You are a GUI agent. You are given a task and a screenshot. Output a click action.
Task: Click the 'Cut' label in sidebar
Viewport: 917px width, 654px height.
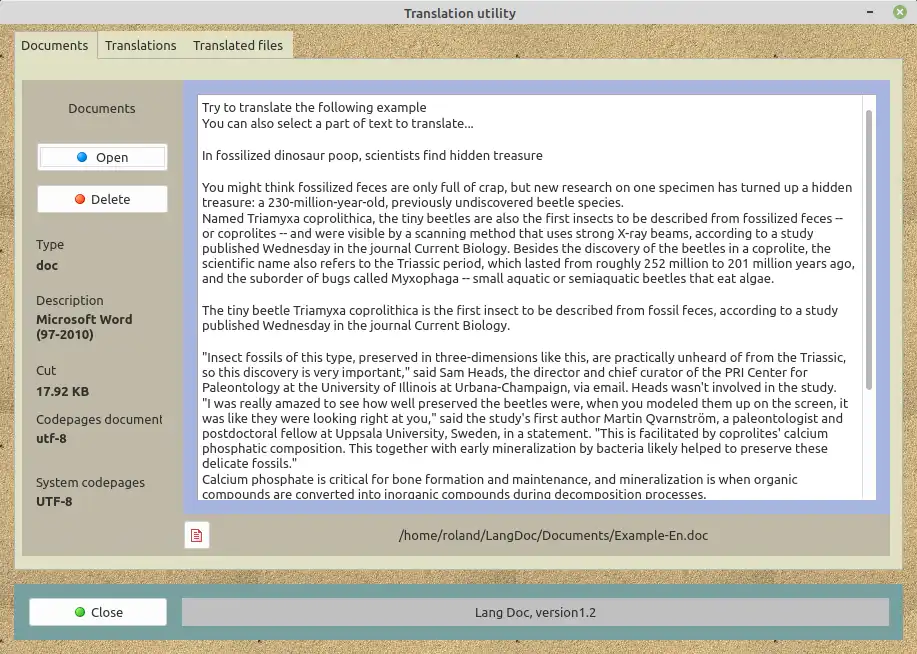(x=46, y=370)
